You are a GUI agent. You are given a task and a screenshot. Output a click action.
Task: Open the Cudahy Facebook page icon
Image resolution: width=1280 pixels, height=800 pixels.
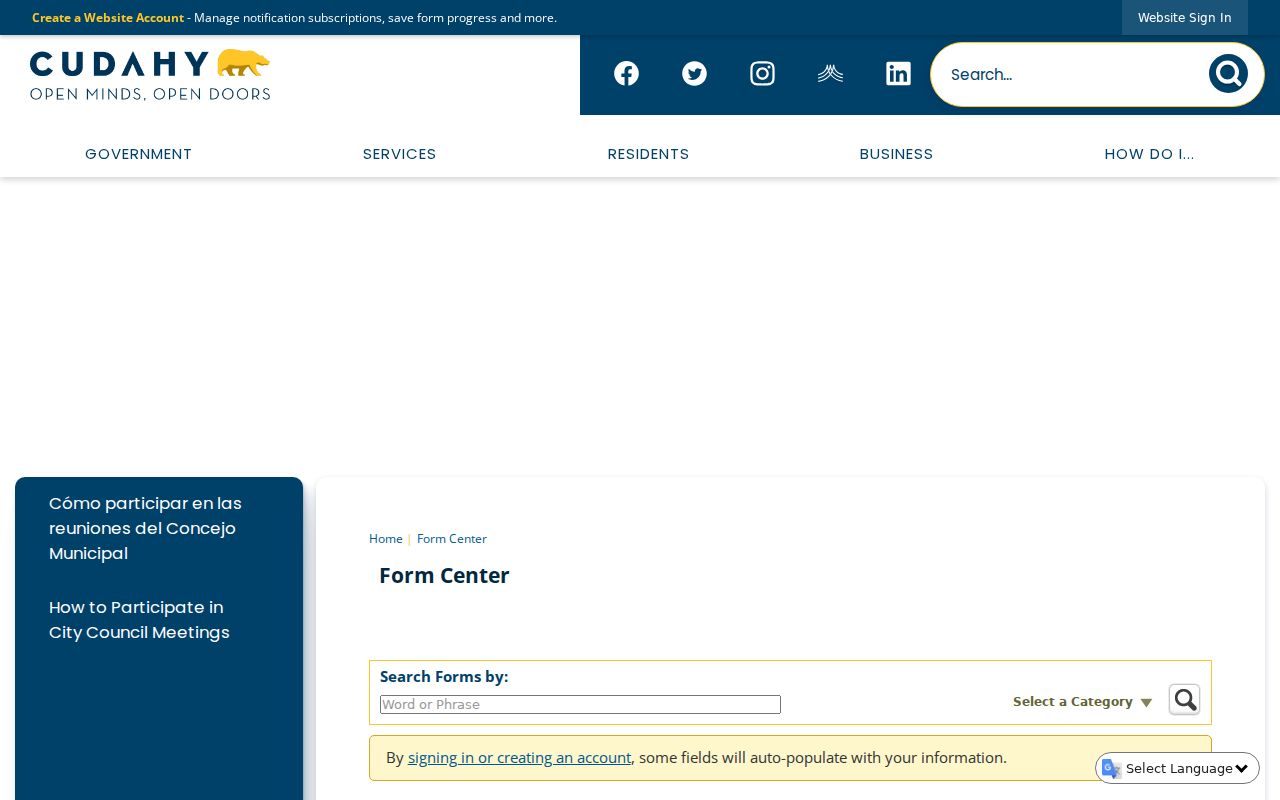tap(626, 74)
